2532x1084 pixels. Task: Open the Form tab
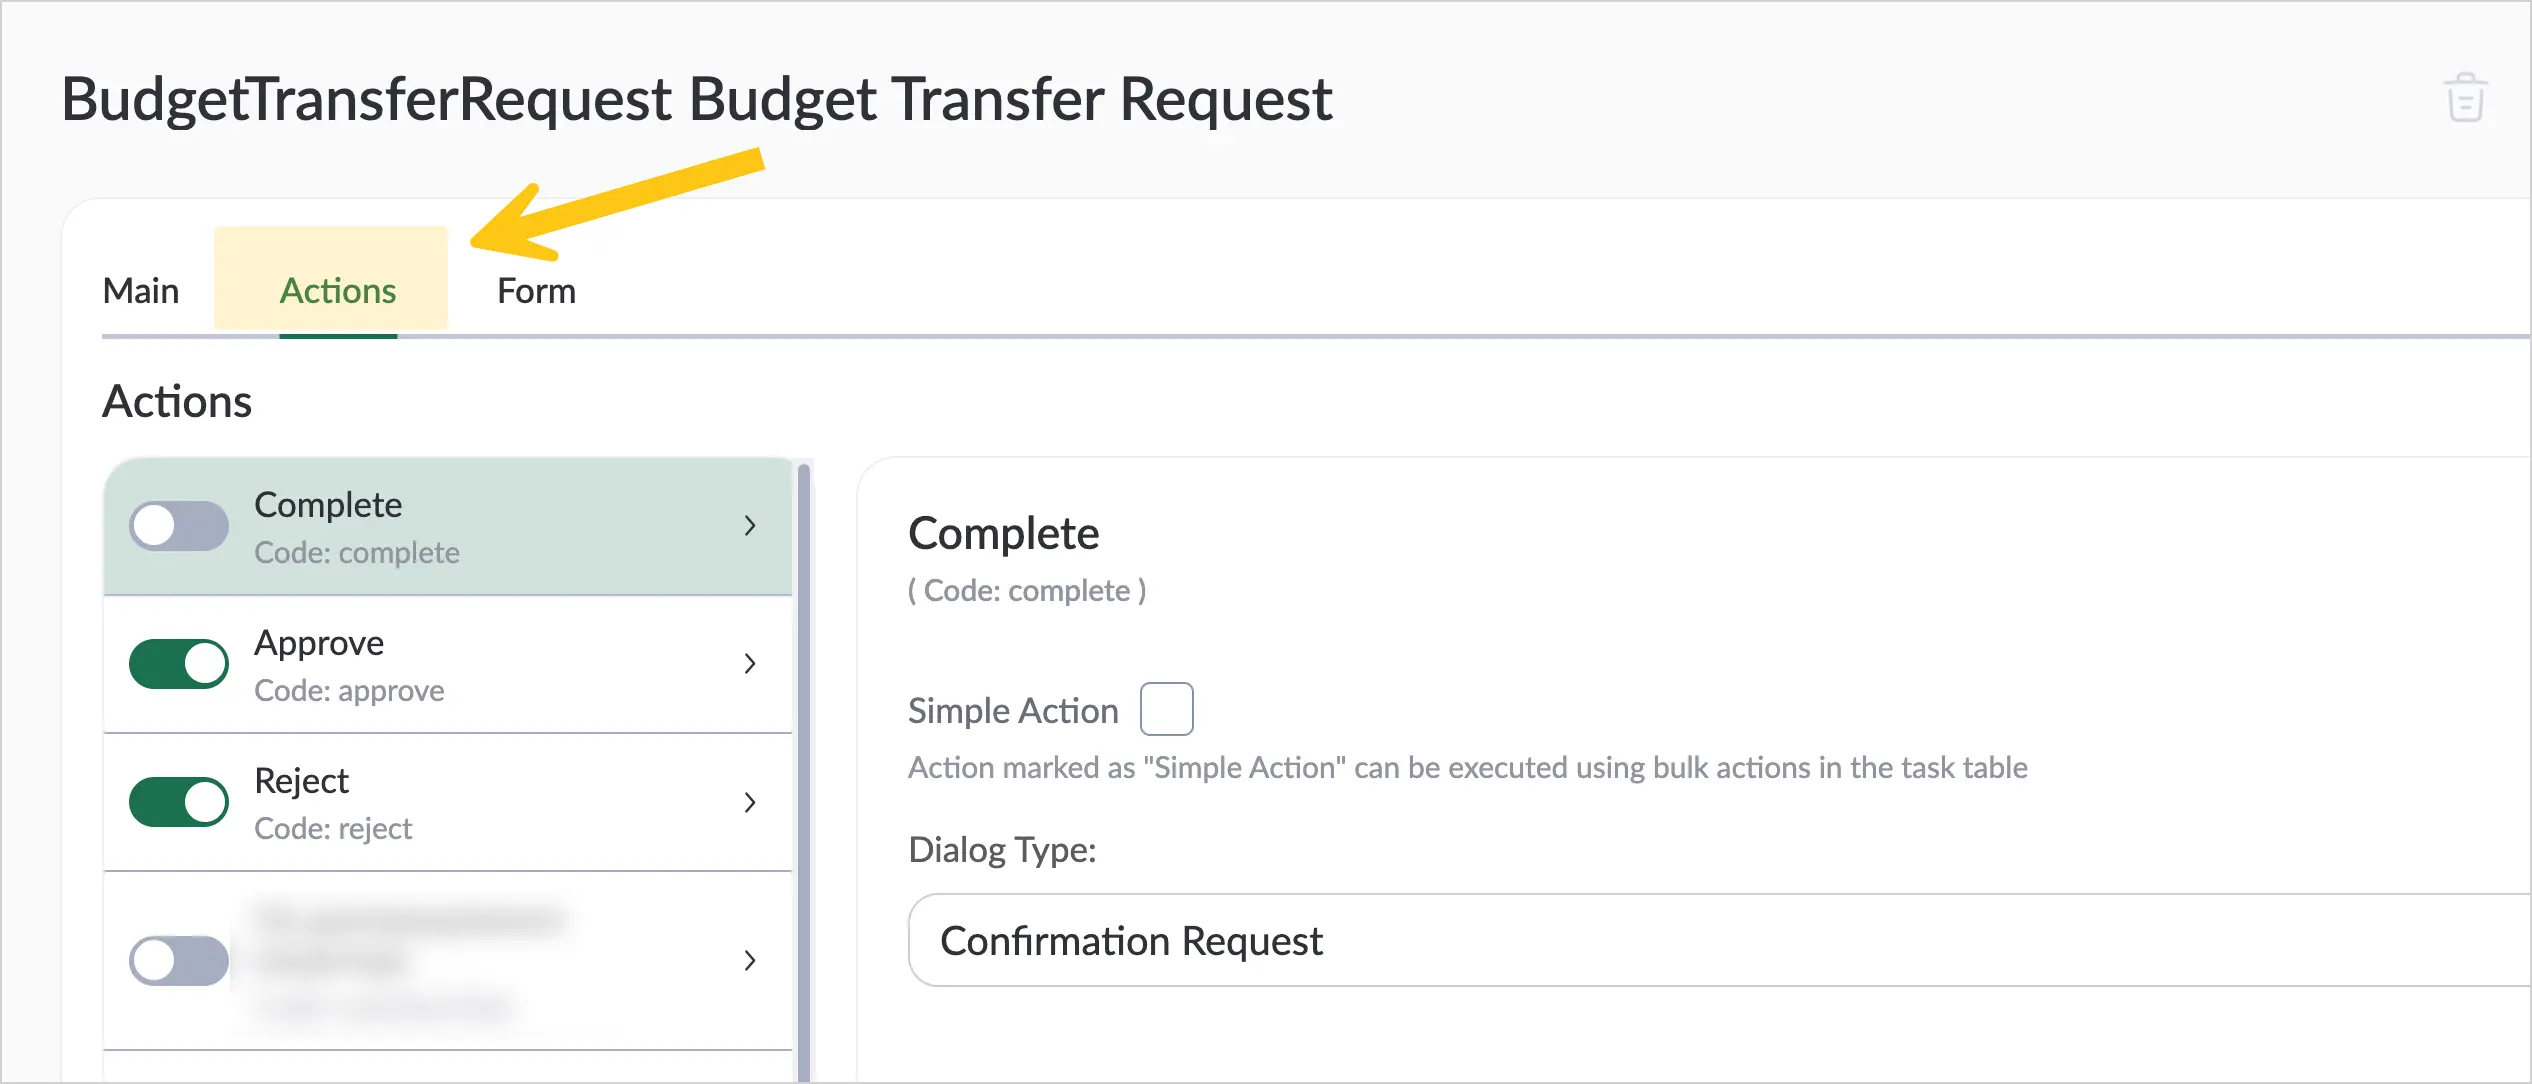(537, 291)
